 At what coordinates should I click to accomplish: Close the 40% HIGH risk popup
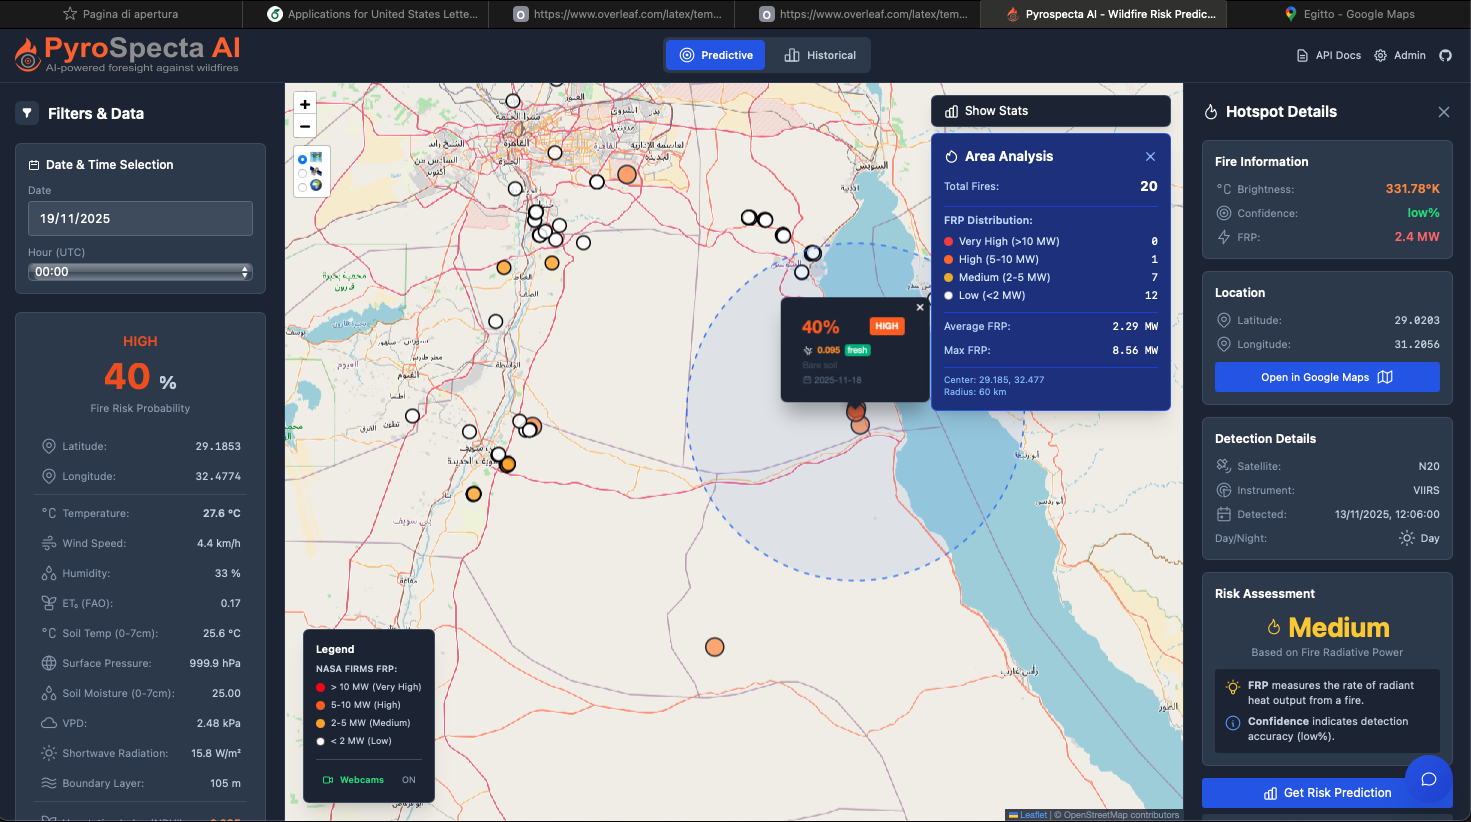[x=920, y=307]
